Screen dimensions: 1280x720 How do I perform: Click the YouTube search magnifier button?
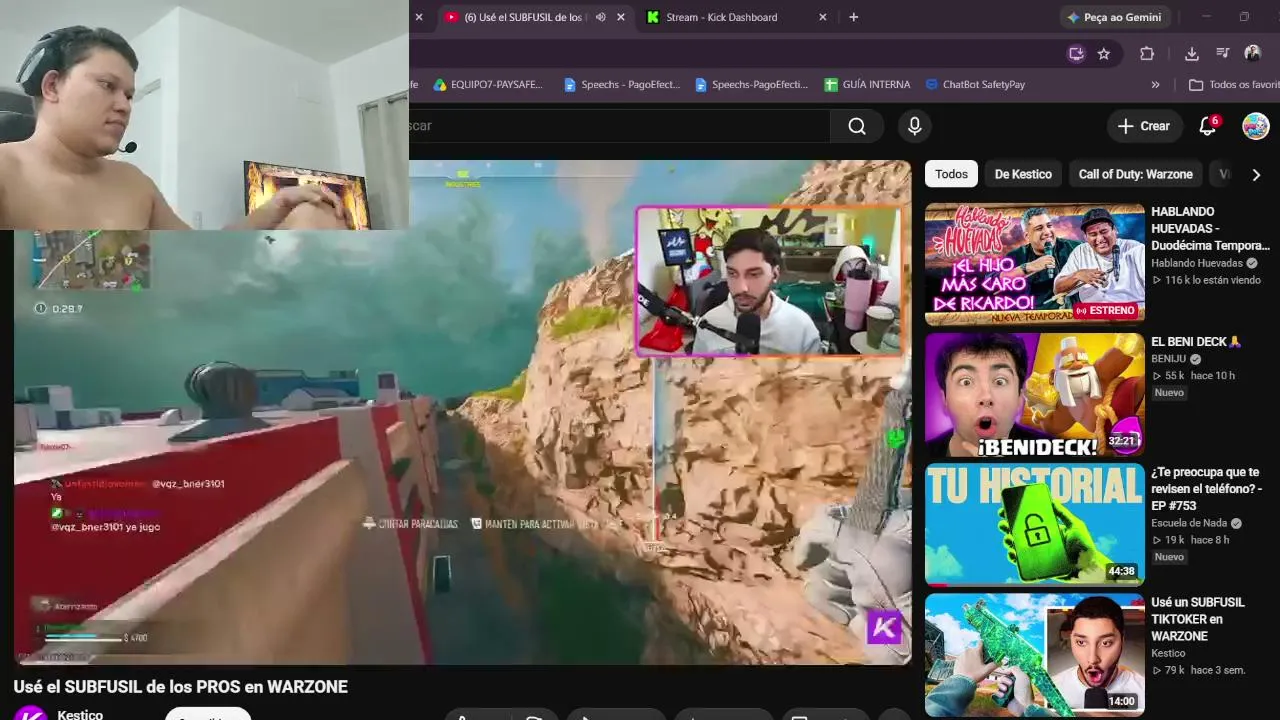point(857,126)
